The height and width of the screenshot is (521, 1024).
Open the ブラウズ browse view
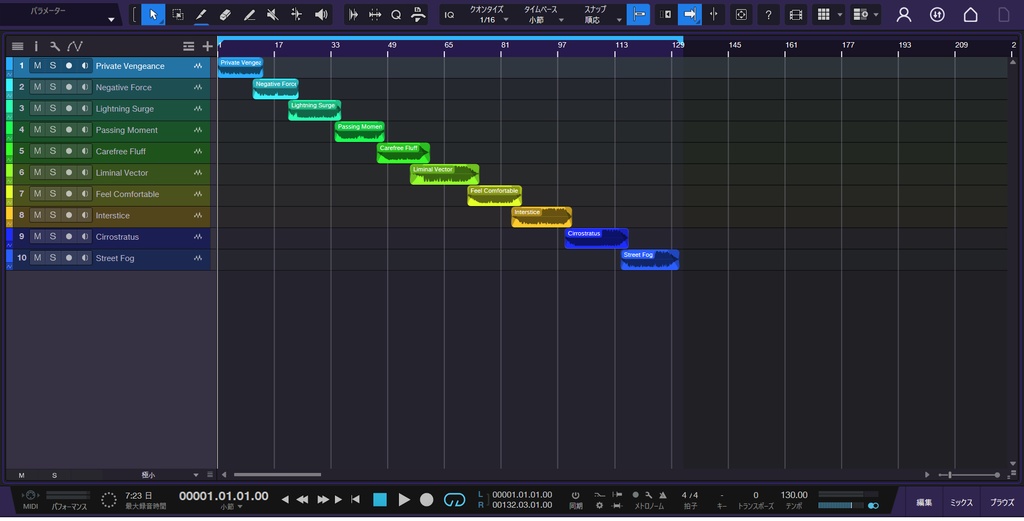[x=1002, y=503]
